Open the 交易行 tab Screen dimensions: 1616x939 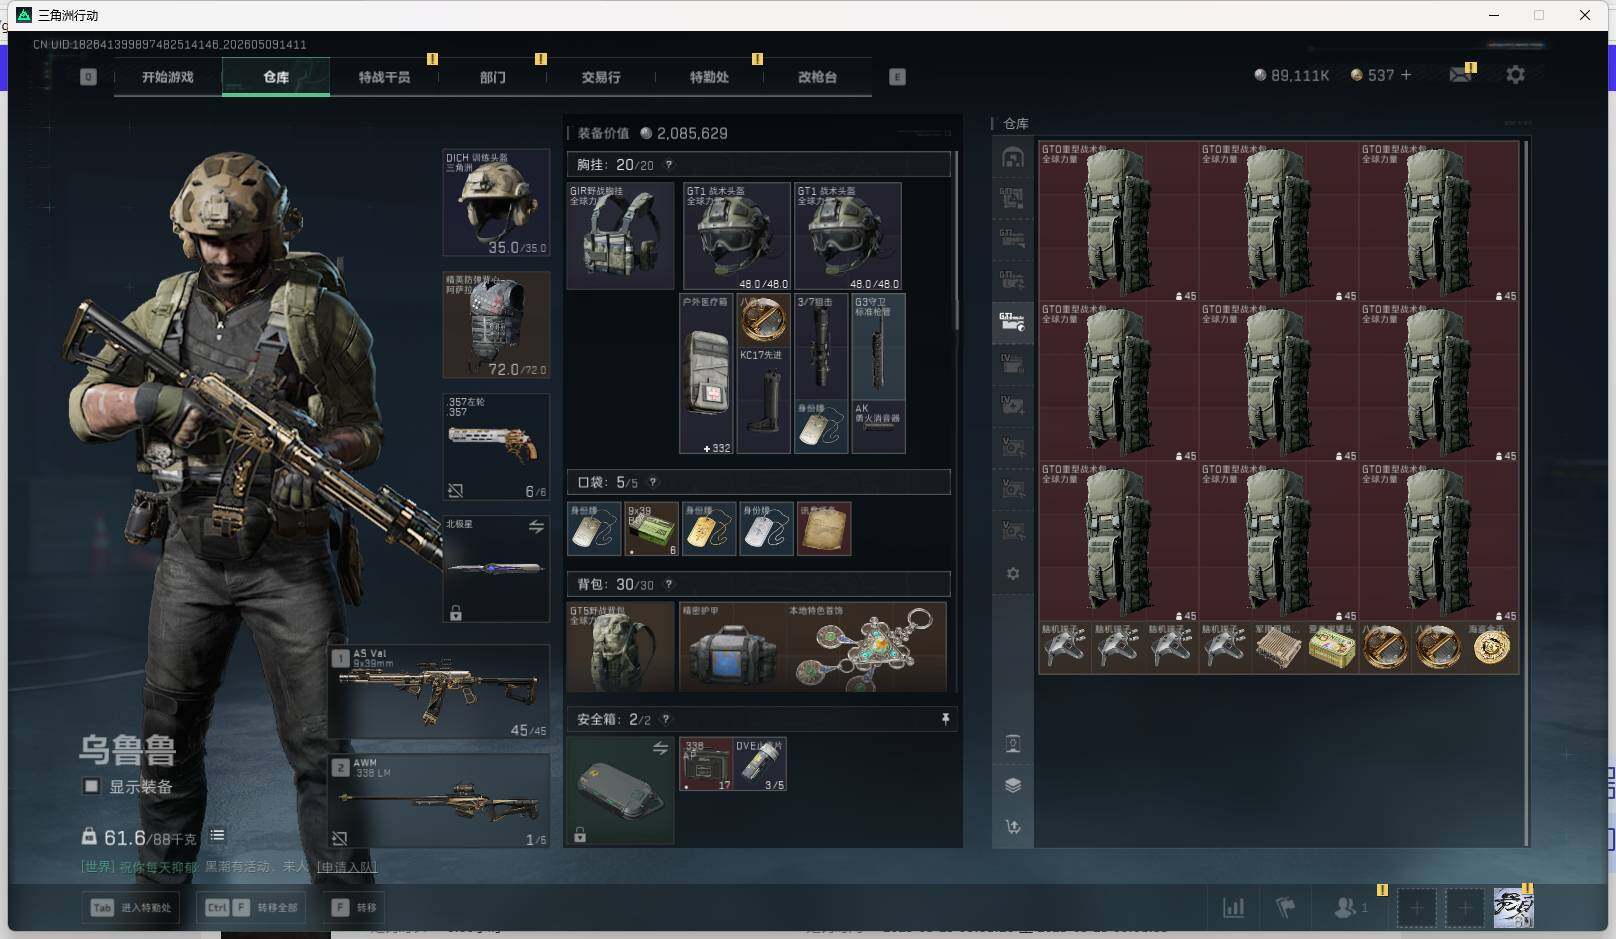601,77
